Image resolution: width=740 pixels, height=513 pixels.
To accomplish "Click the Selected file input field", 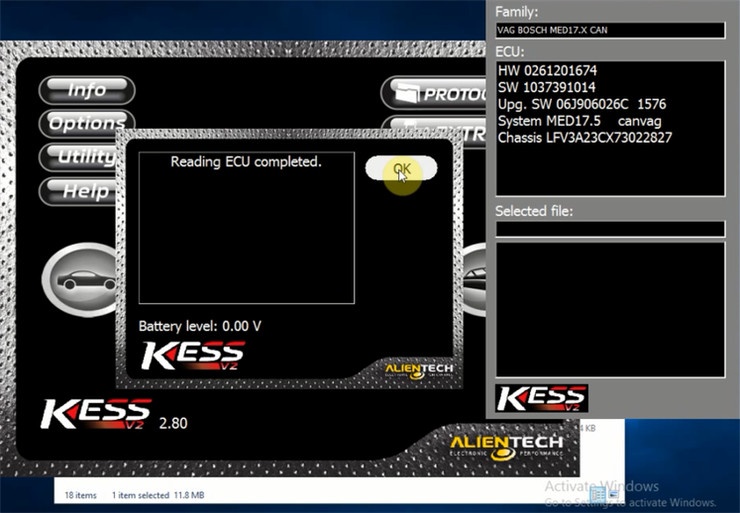I will point(610,229).
